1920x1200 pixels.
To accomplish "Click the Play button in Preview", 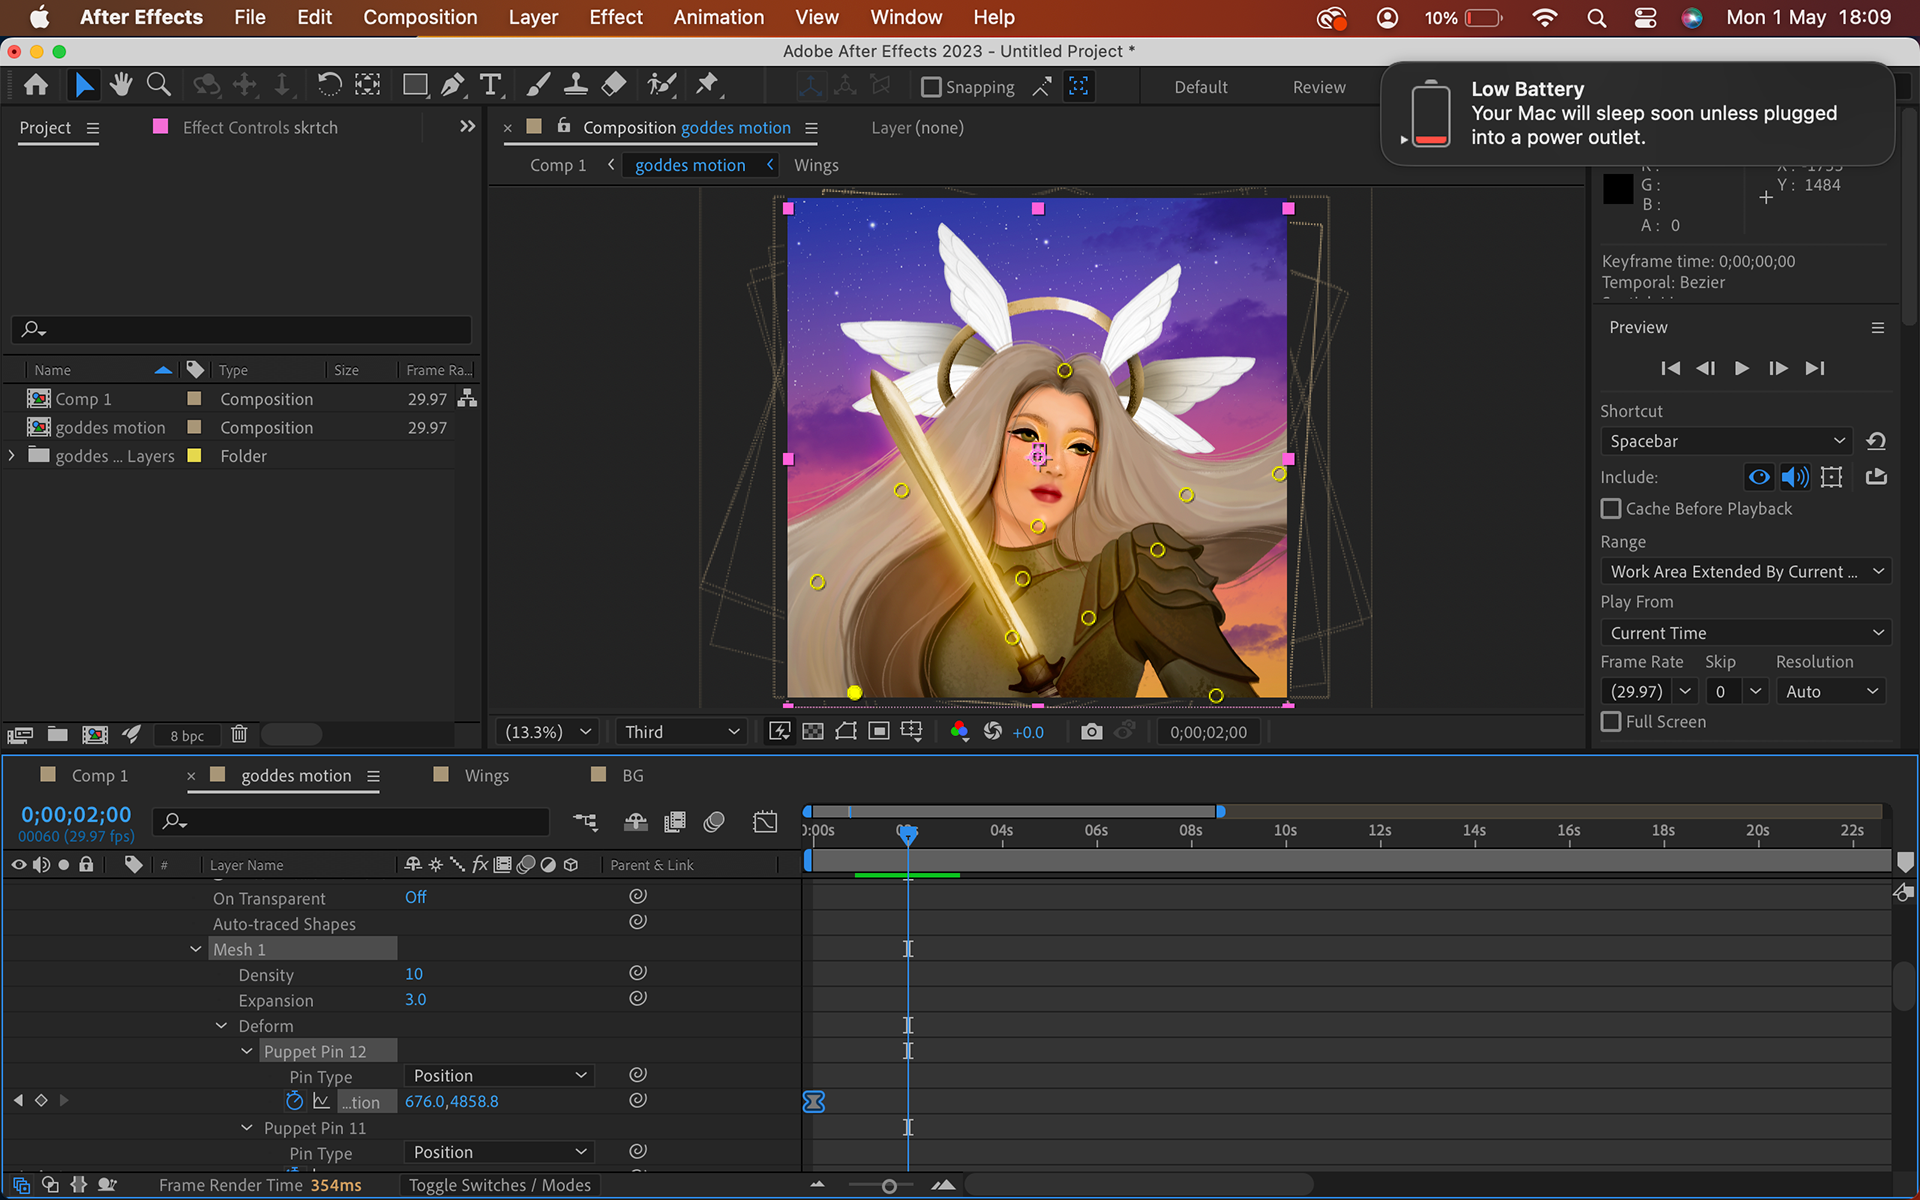I will (1742, 368).
